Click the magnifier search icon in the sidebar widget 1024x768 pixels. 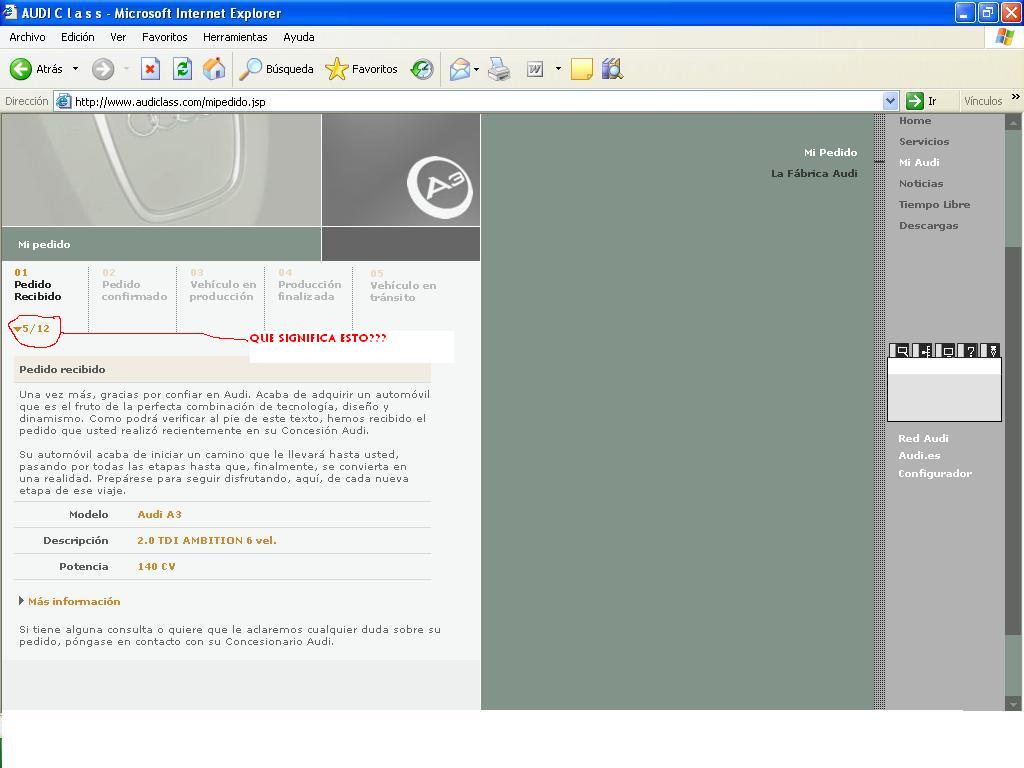902,351
